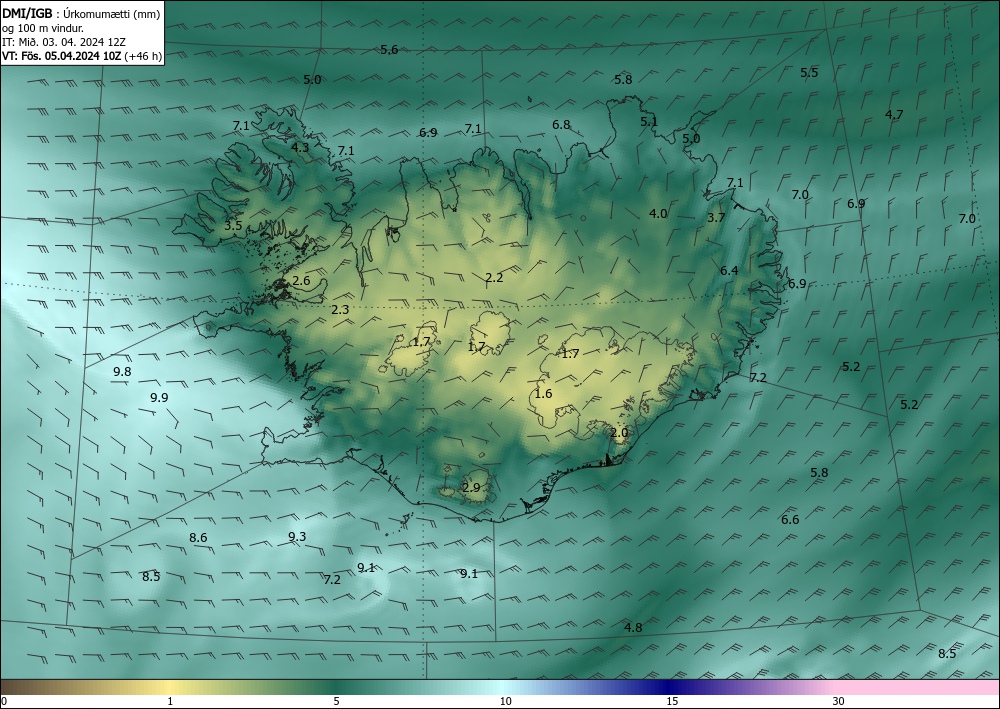This screenshot has width=1000, height=709.
Task: Click the 2.2 value label
Action: click(x=494, y=278)
